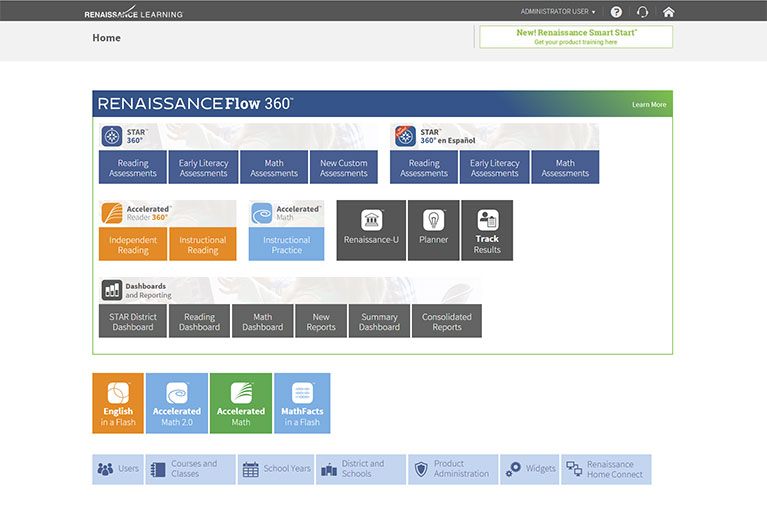Open STAR District Dashboard
This screenshot has height=511, width=767.
pos(133,321)
